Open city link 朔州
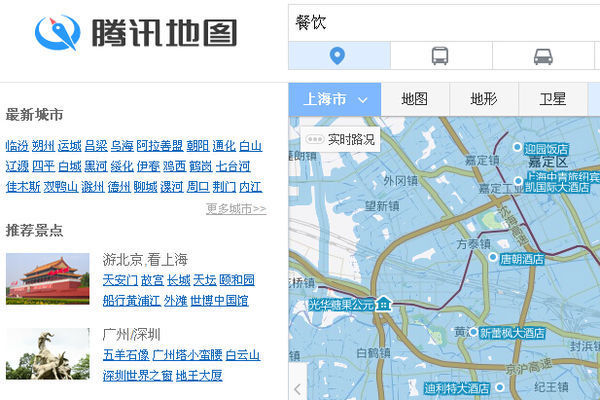The width and height of the screenshot is (600, 400). tap(43, 146)
